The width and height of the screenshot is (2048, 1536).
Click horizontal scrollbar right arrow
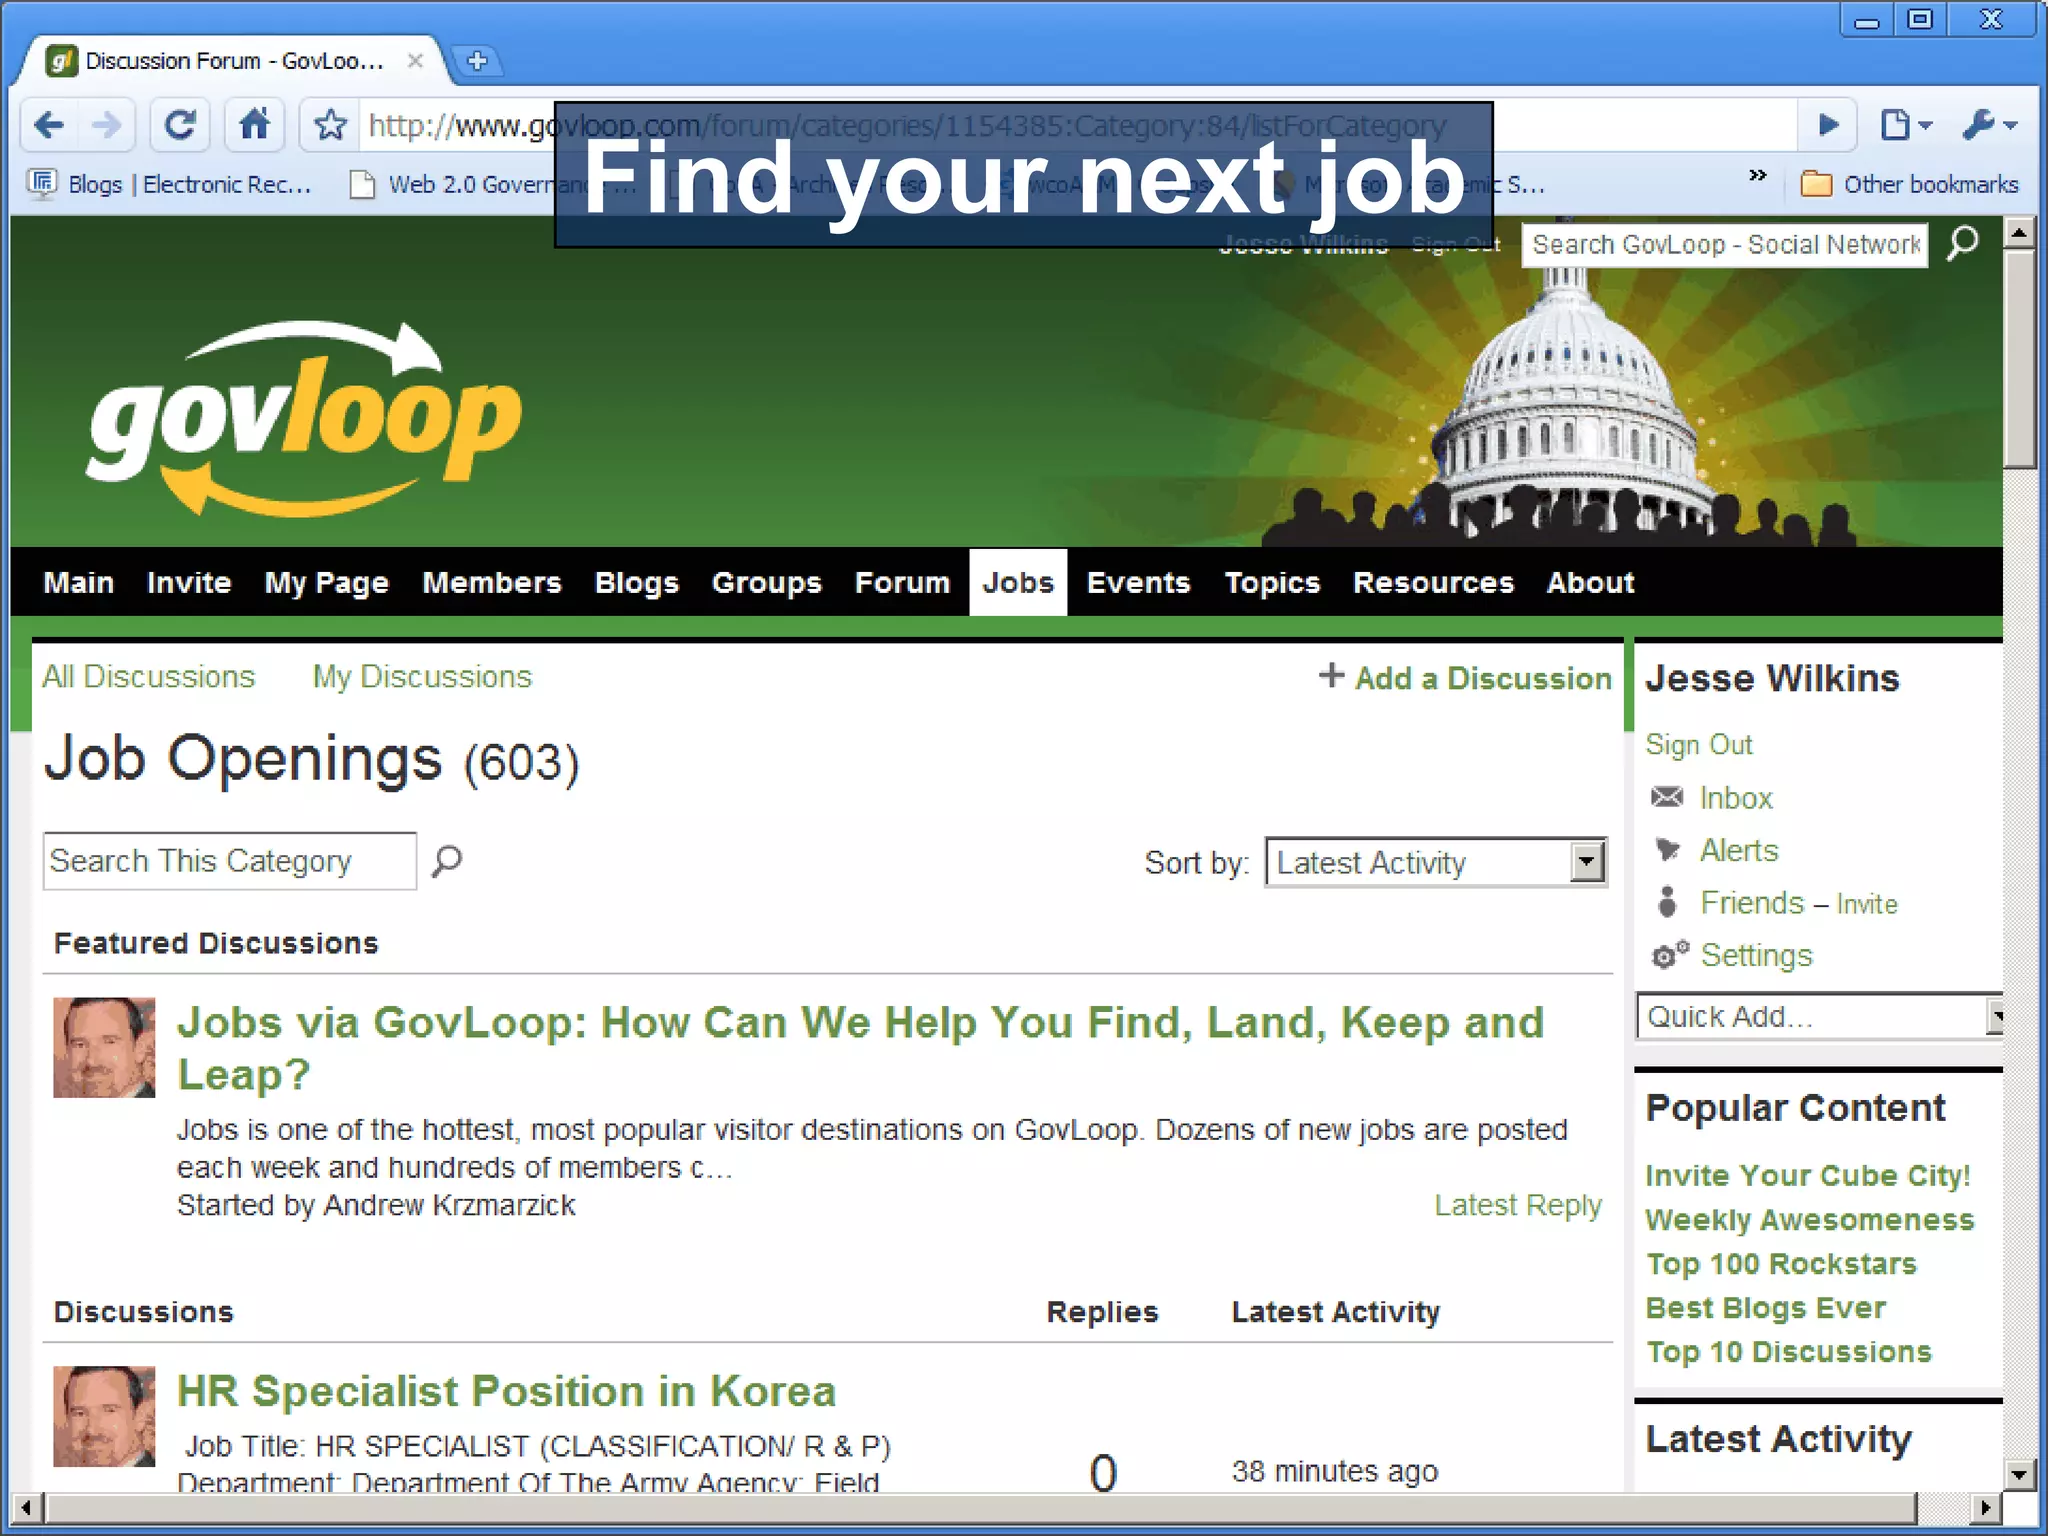pos(1985,1507)
